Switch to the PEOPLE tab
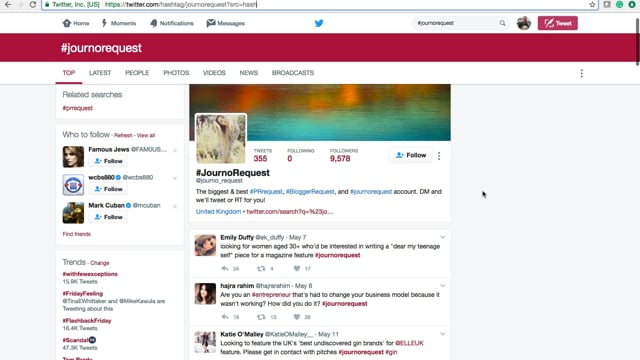640x360 pixels. pos(137,73)
